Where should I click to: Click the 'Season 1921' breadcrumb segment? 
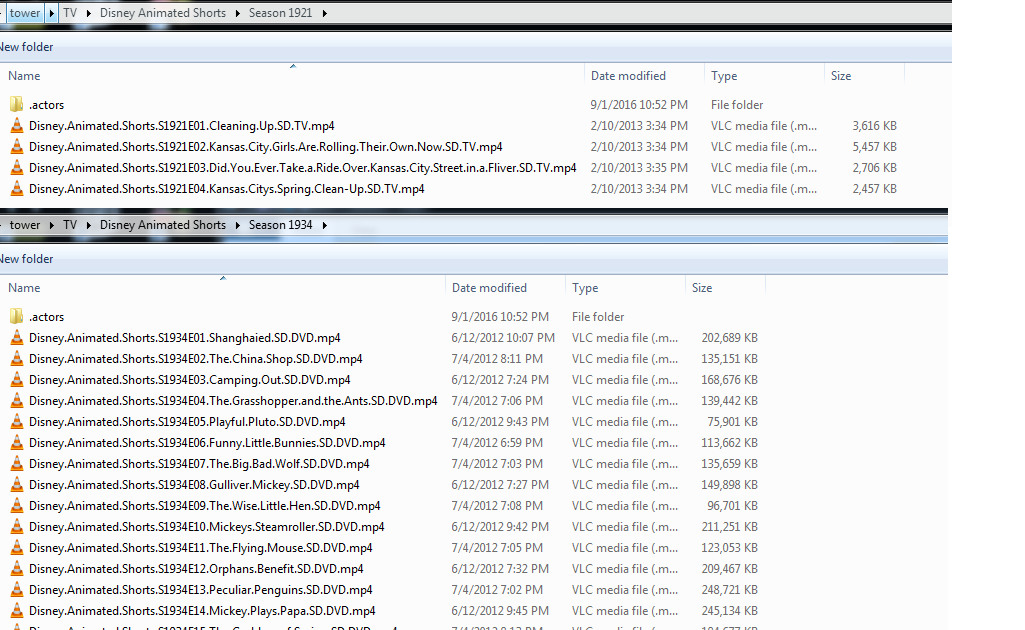(280, 13)
